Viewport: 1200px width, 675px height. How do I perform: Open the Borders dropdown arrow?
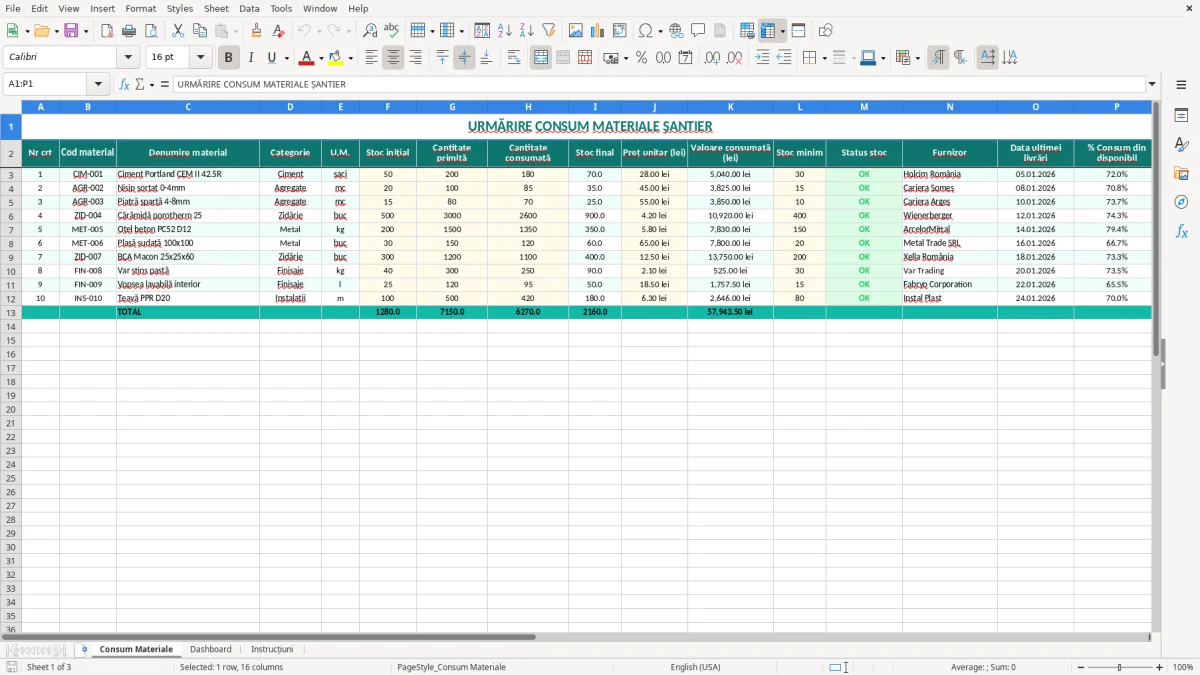tap(827, 58)
